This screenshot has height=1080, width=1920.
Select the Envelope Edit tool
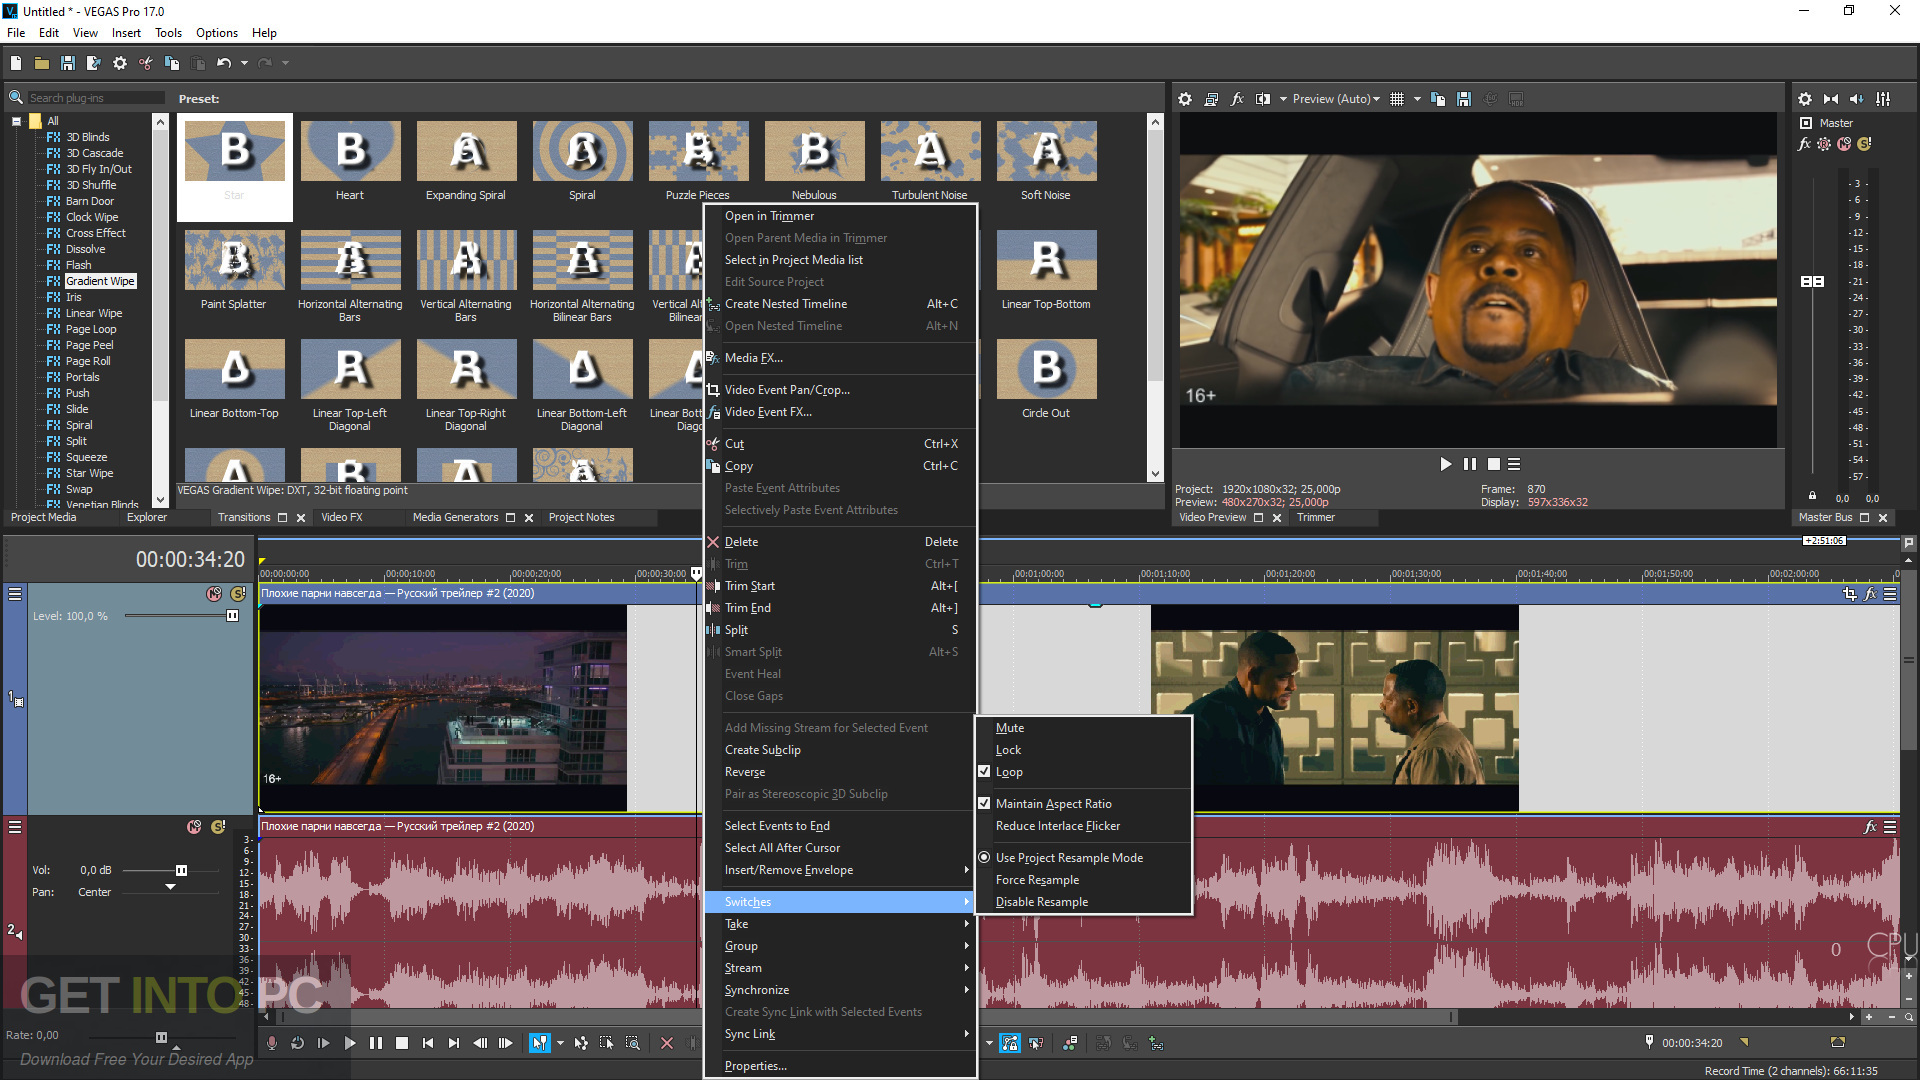581,1043
